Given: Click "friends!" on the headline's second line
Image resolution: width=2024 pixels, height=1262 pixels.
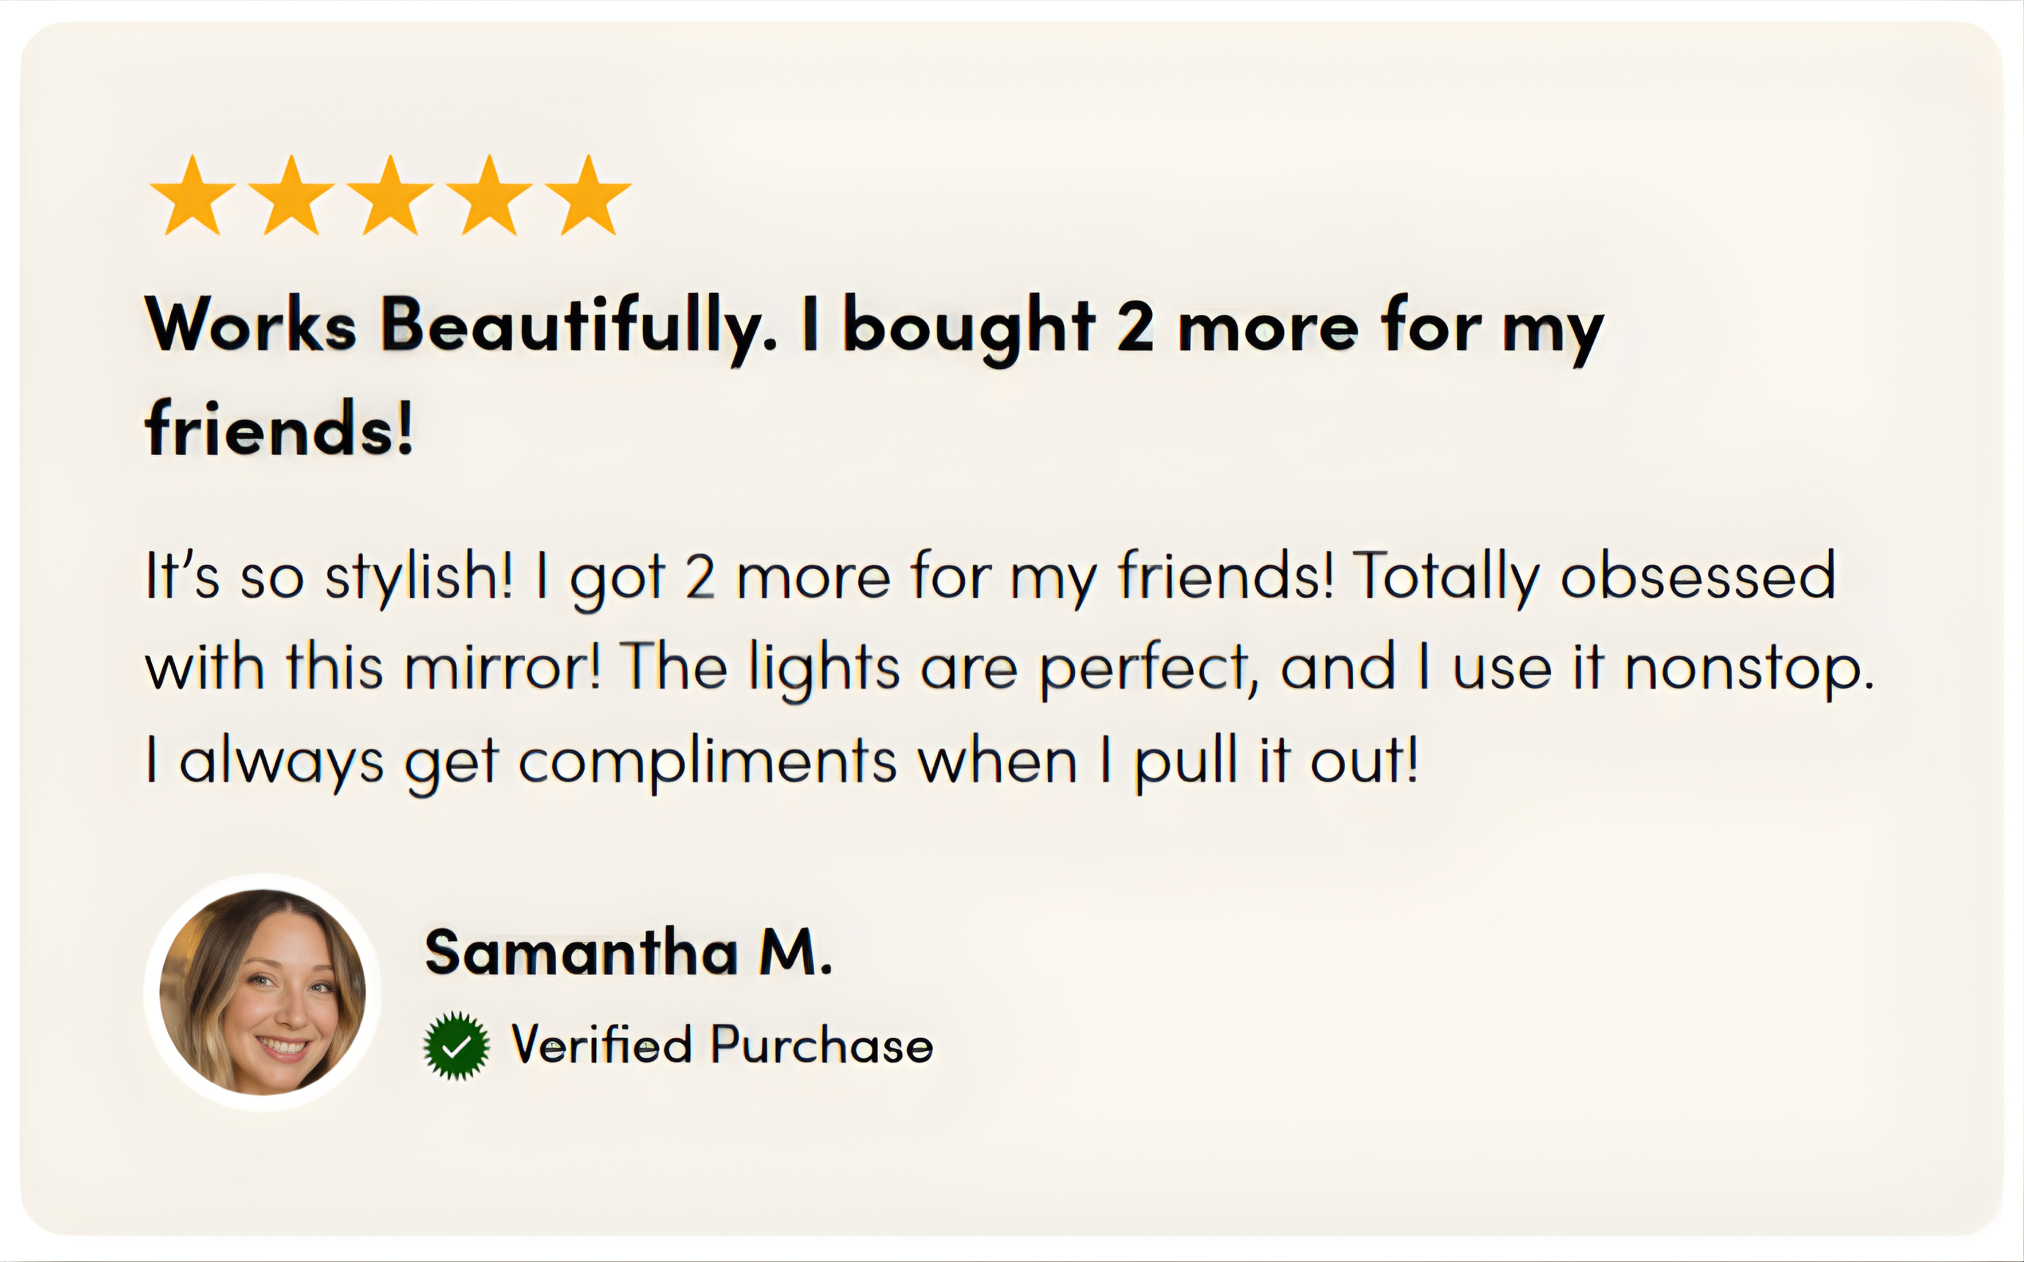Looking at the screenshot, I should [279, 429].
